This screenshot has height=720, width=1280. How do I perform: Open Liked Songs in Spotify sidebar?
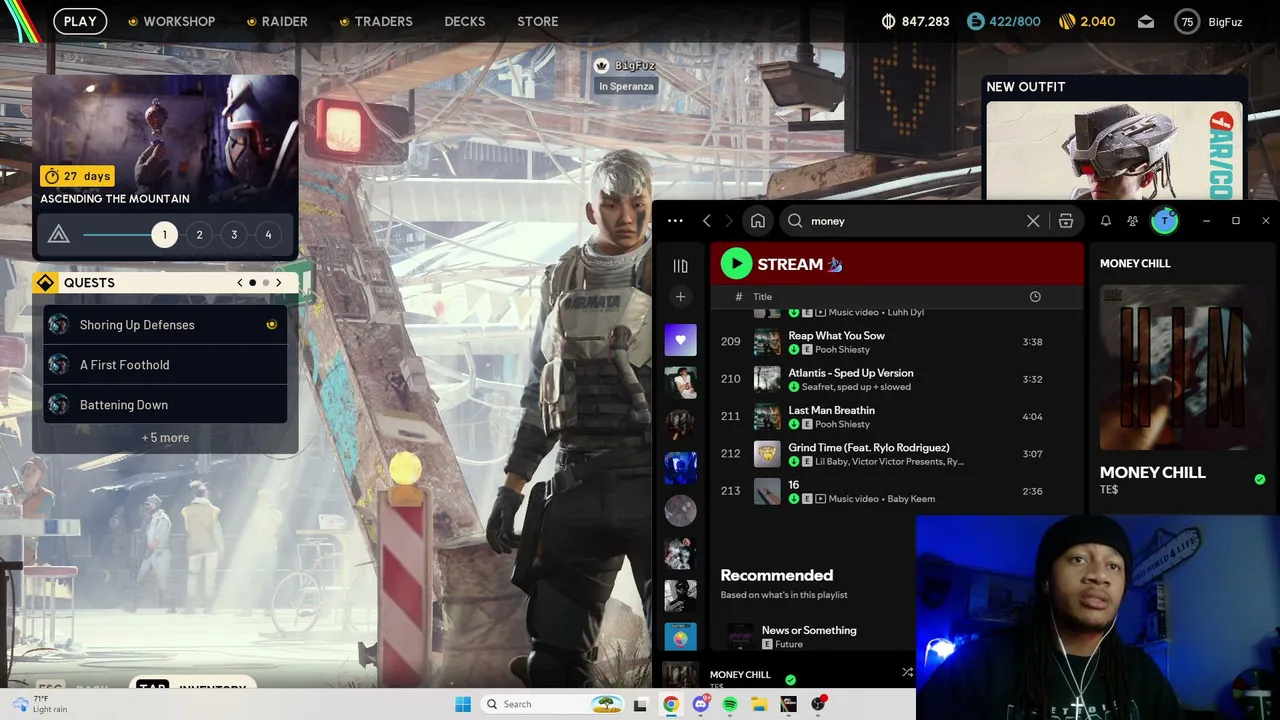681,340
